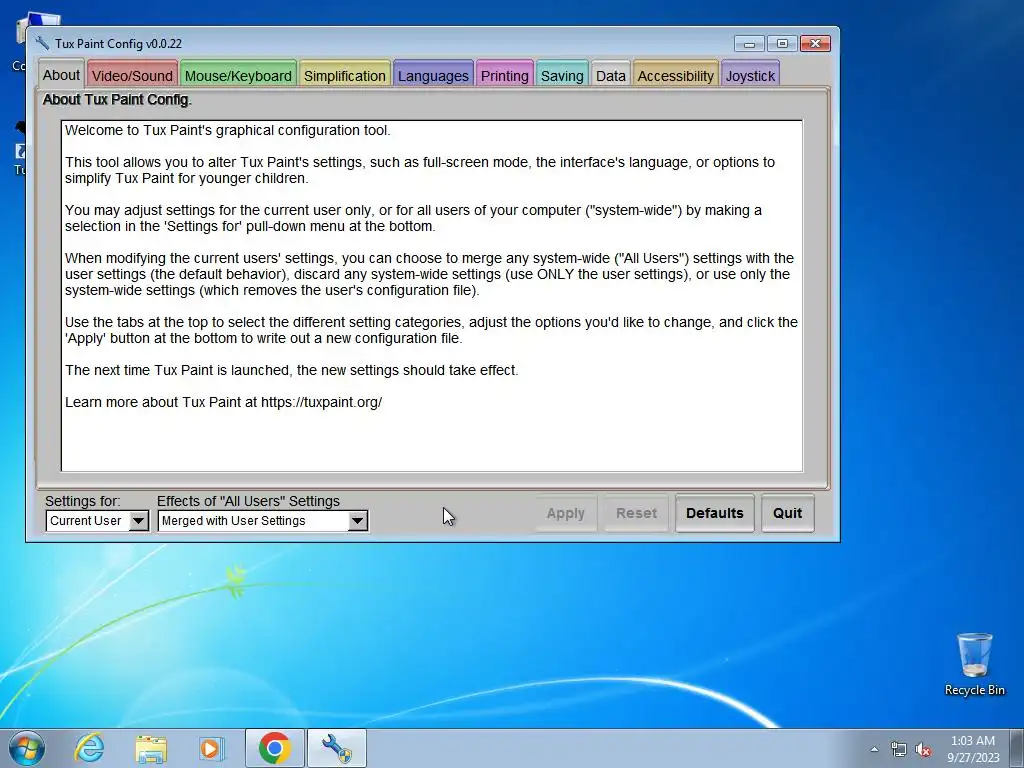This screenshot has width=1024, height=768.
Task: Launch Internet Explorer from taskbar
Action: pyautogui.click(x=89, y=748)
